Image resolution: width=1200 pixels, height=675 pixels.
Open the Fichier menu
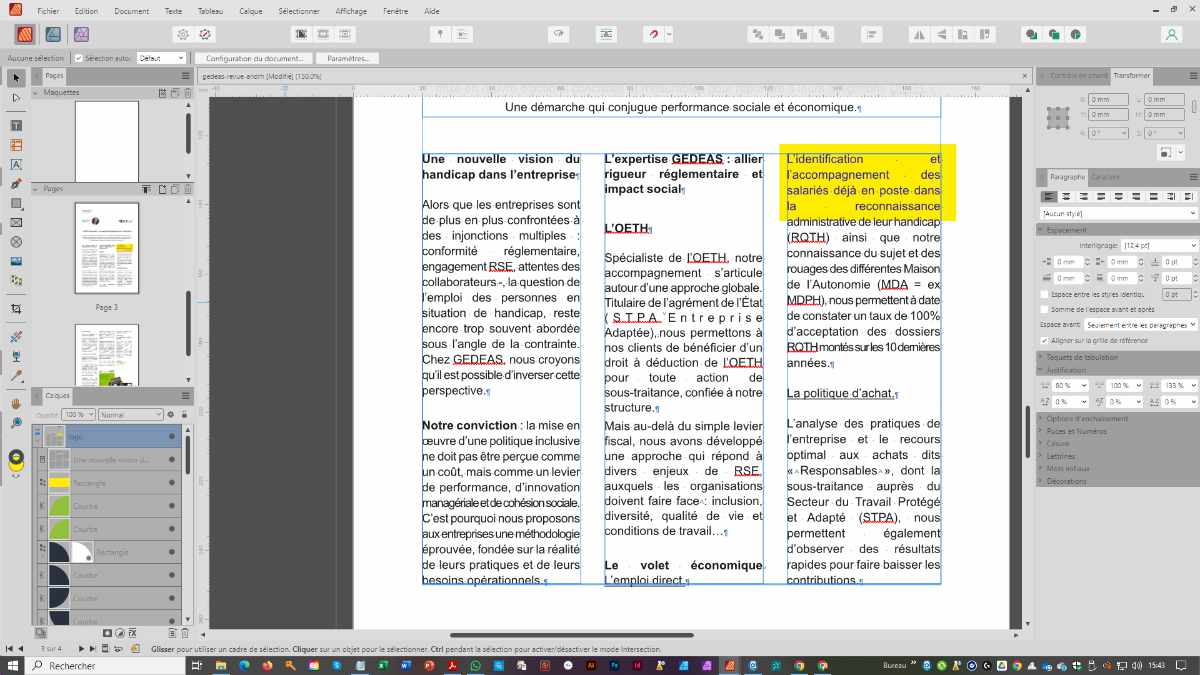(48, 10)
